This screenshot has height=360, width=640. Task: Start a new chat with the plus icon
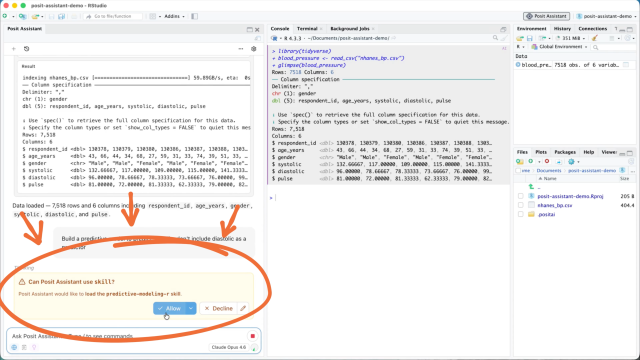13,49
